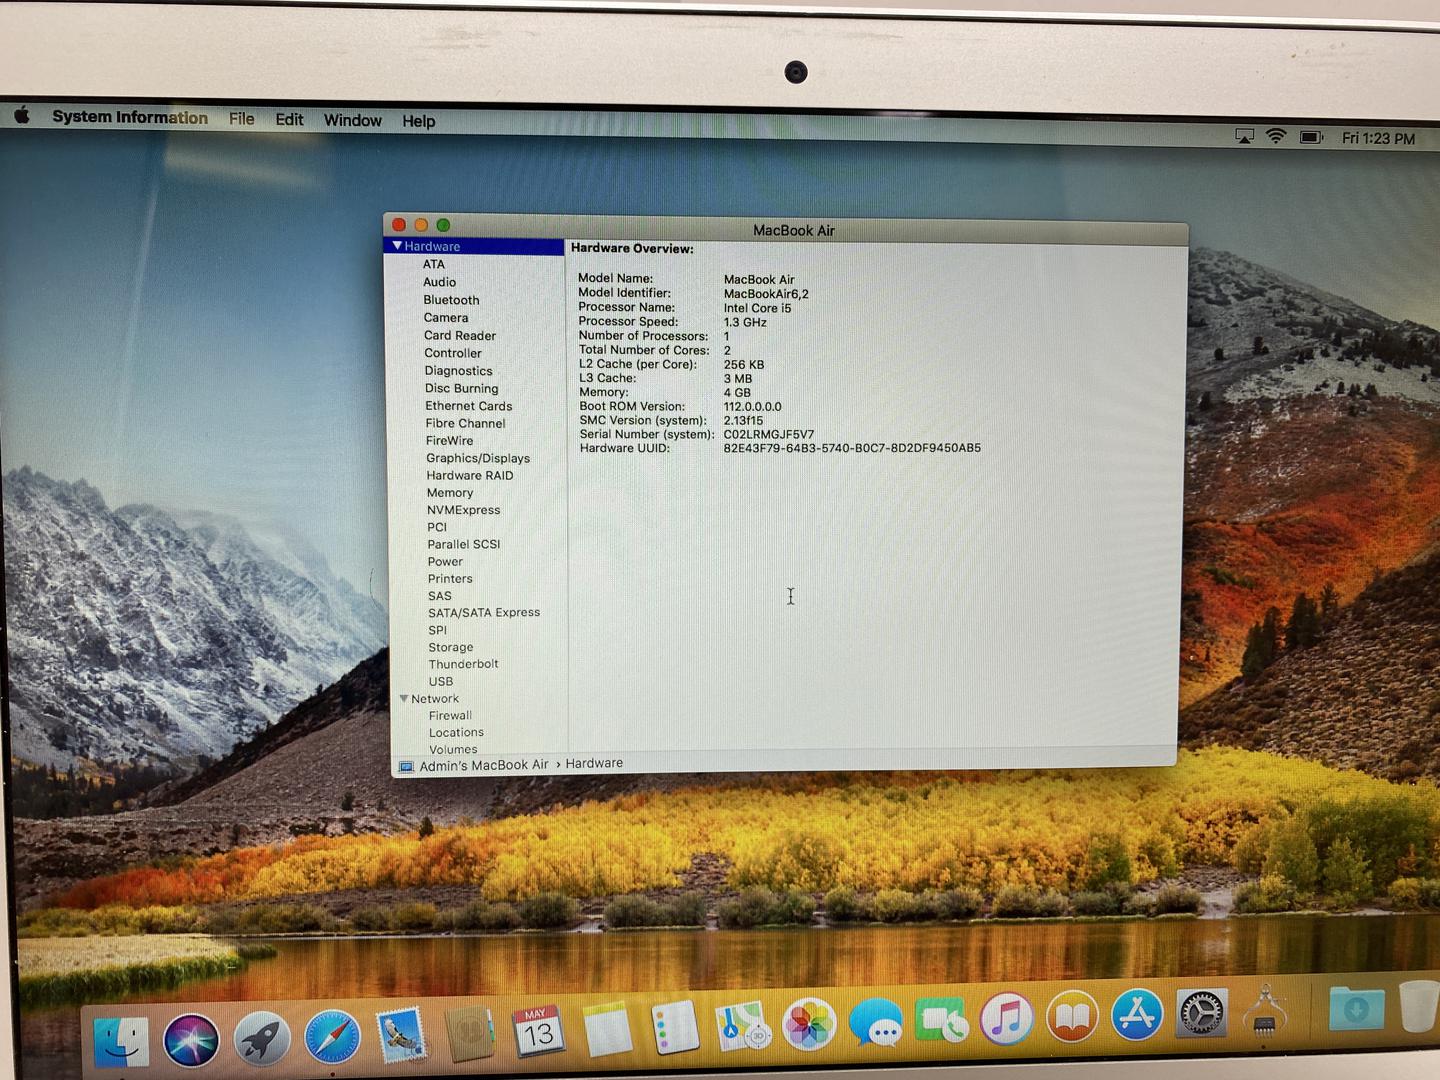The image size is (1440, 1080).
Task: Open Mail stamp icon in Dock
Action: coord(401,1035)
